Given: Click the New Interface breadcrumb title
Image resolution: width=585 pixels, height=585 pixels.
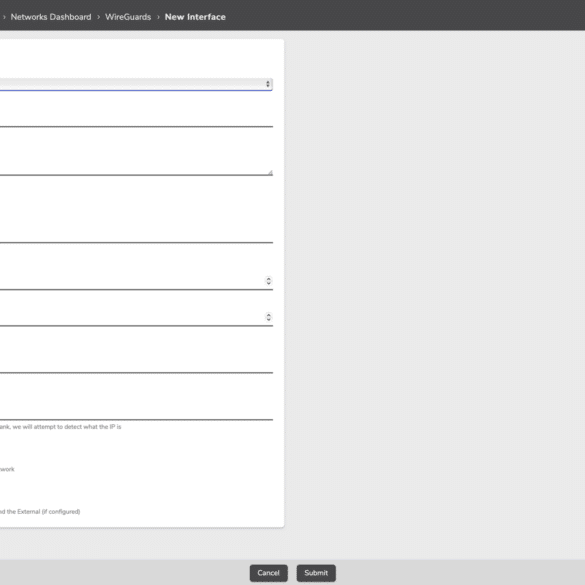Looking at the screenshot, I should pos(195,17).
